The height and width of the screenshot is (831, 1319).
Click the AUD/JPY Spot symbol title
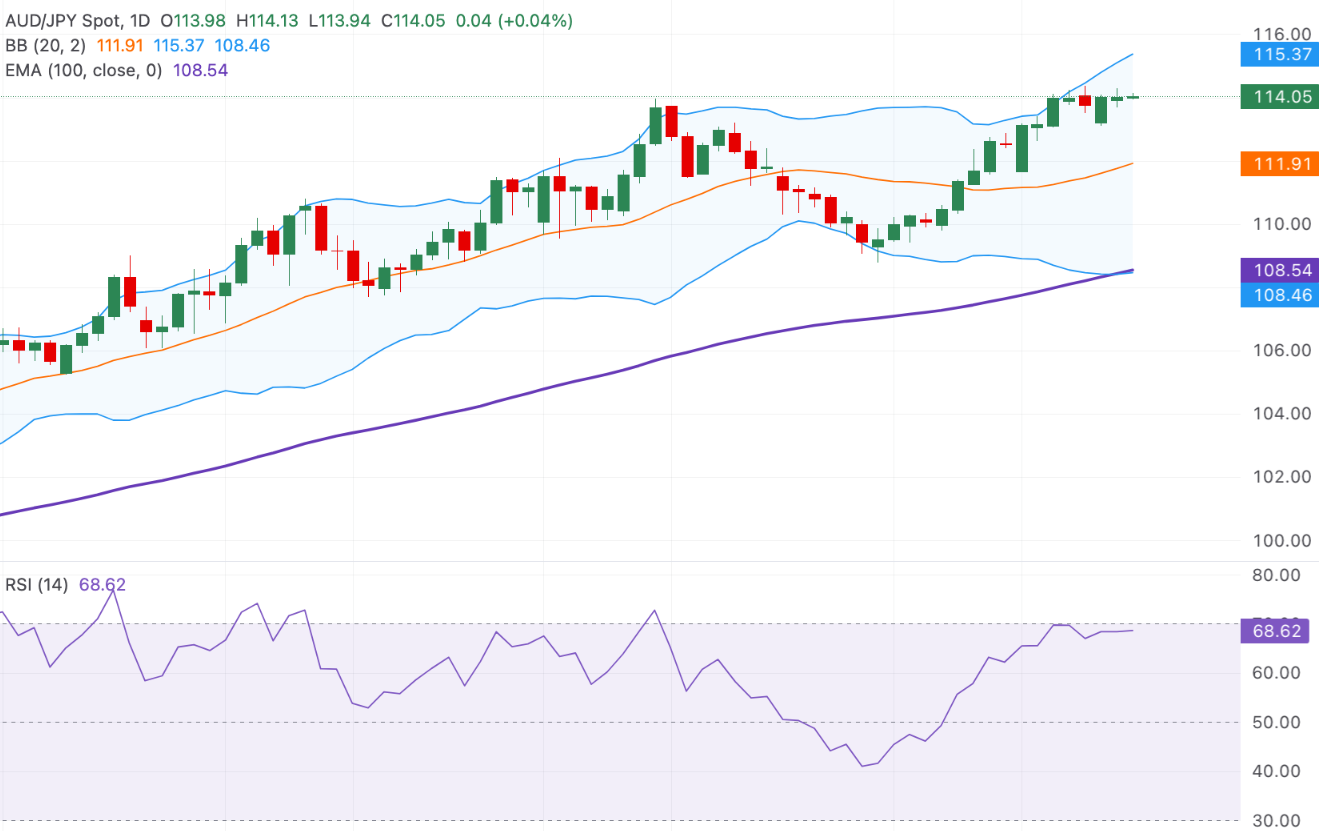point(62,21)
